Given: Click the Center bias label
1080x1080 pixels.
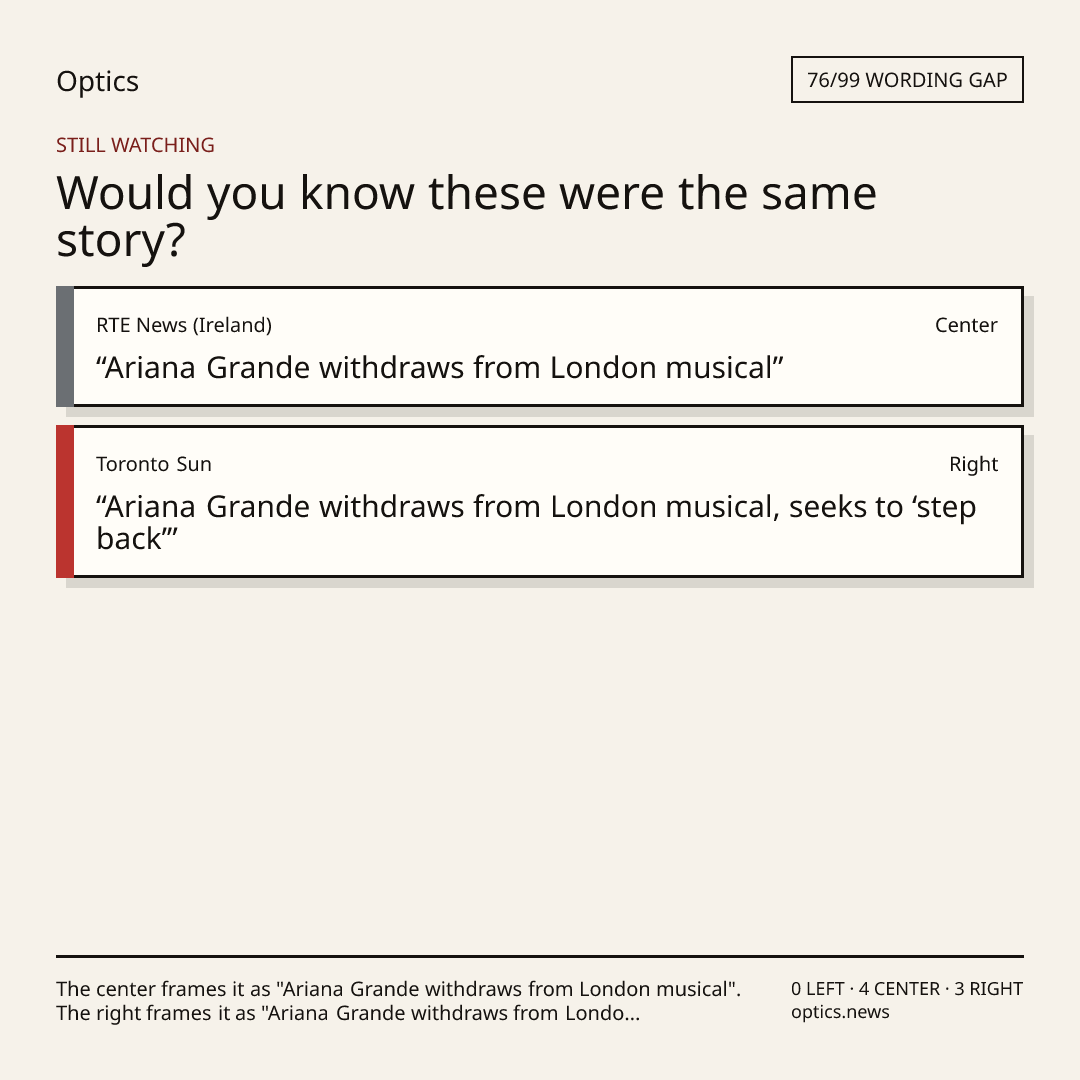Looking at the screenshot, I should (966, 325).
